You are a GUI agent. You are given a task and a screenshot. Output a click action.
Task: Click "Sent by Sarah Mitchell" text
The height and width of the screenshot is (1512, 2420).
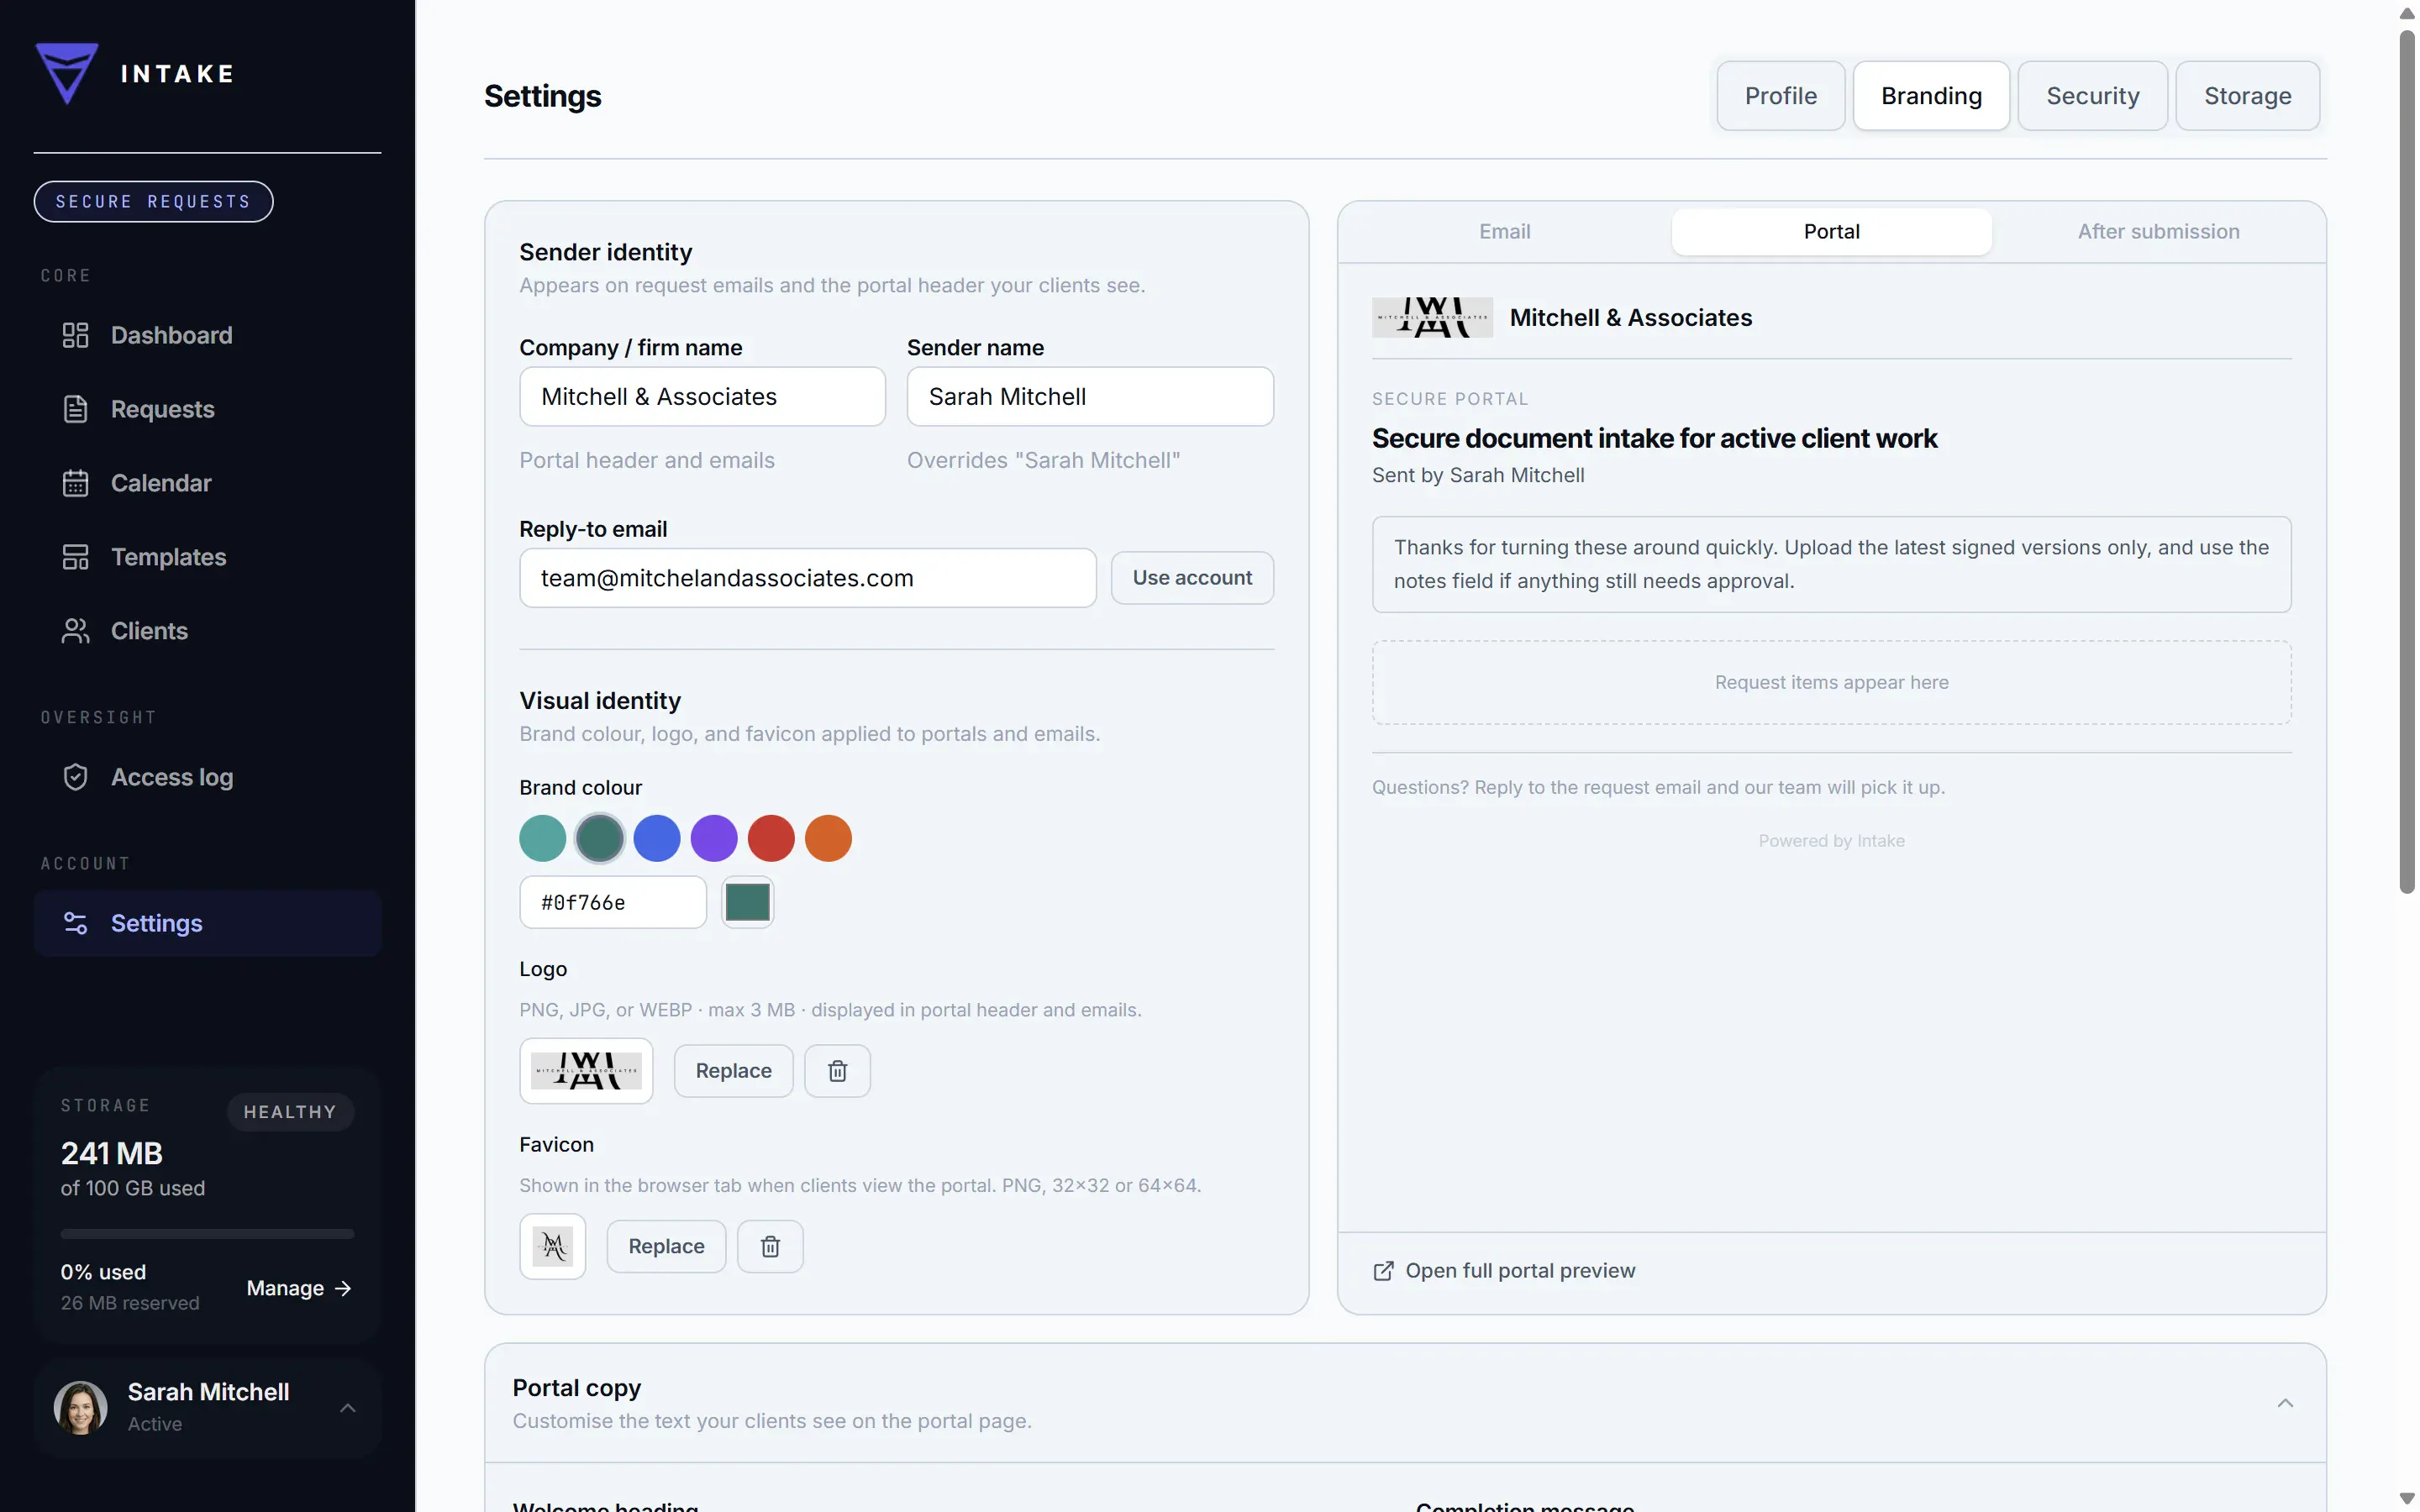(x=1478, y=475)
